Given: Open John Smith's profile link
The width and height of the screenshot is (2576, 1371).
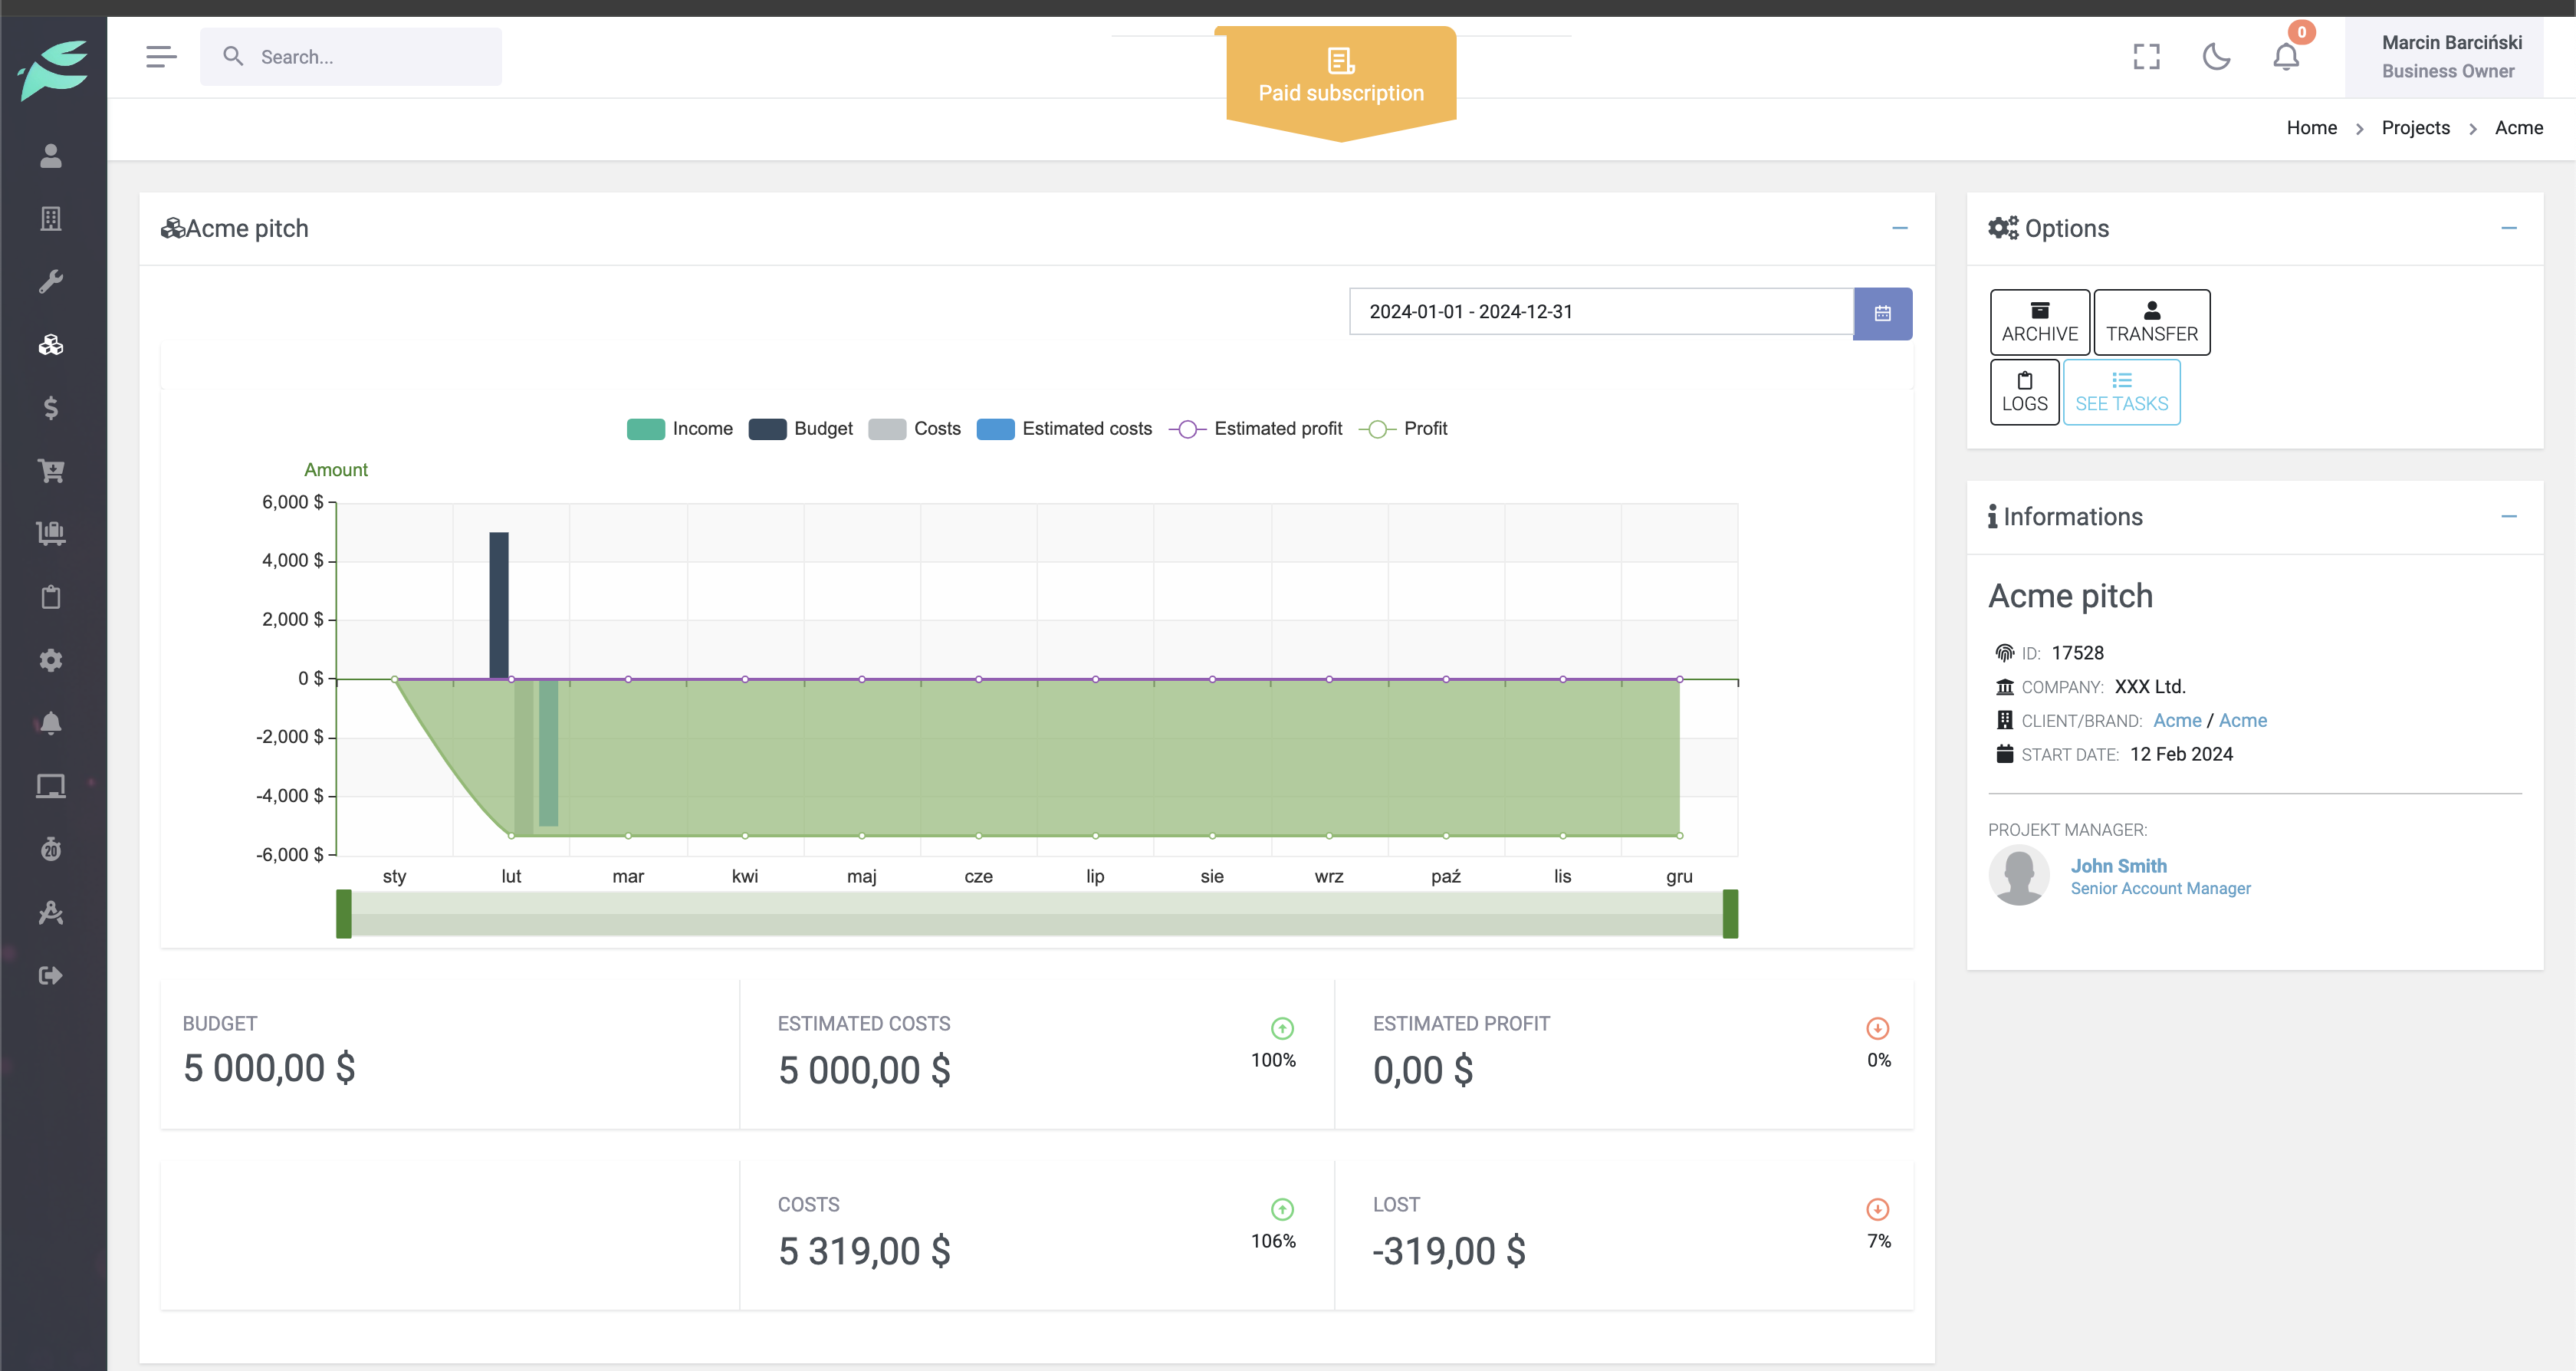Looking at the screenshot, I should pos(2118,866).
